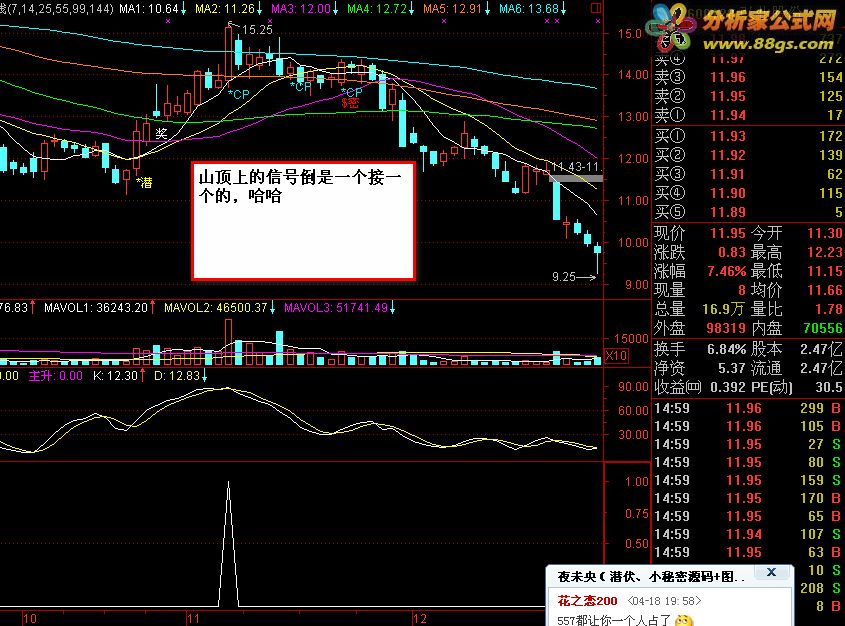Close the 夜未央 chat popup
The width and height of the screenshot is (845, 626).
pyautogui.click(x=771, y=572)
